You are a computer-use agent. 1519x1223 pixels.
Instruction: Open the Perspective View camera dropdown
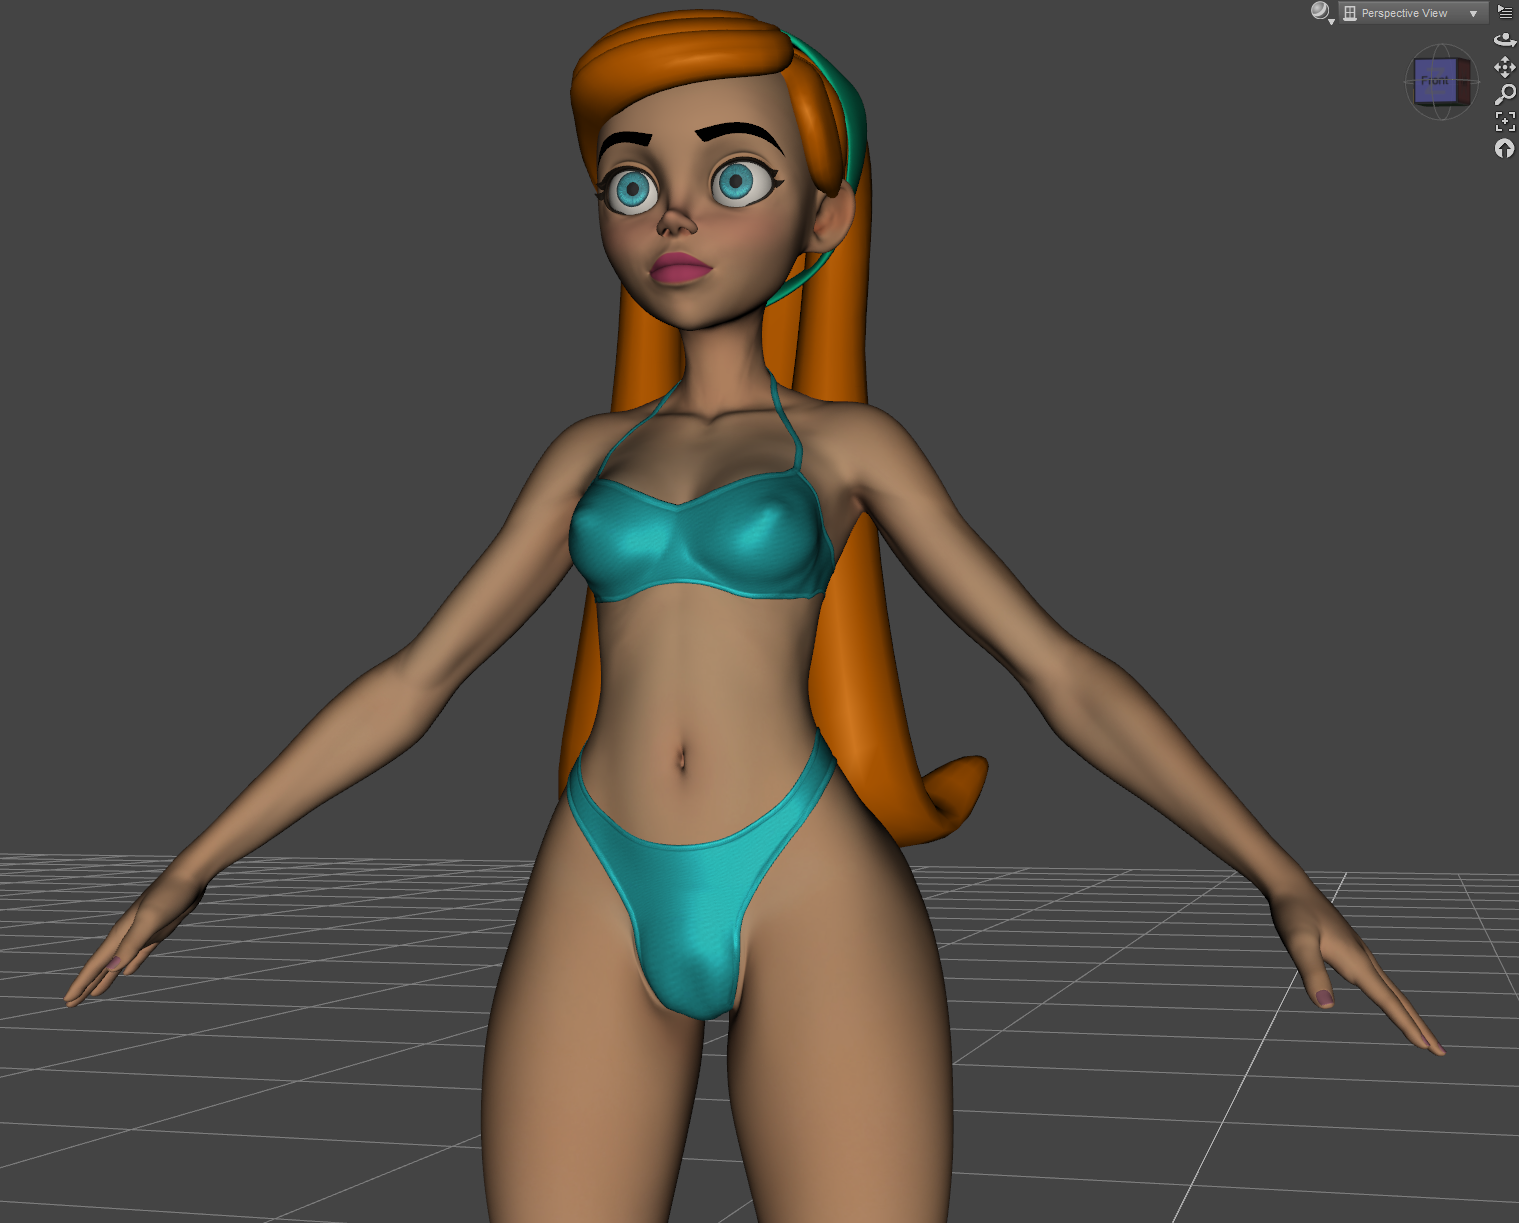pyautogui.click(x=1413, y=13)
